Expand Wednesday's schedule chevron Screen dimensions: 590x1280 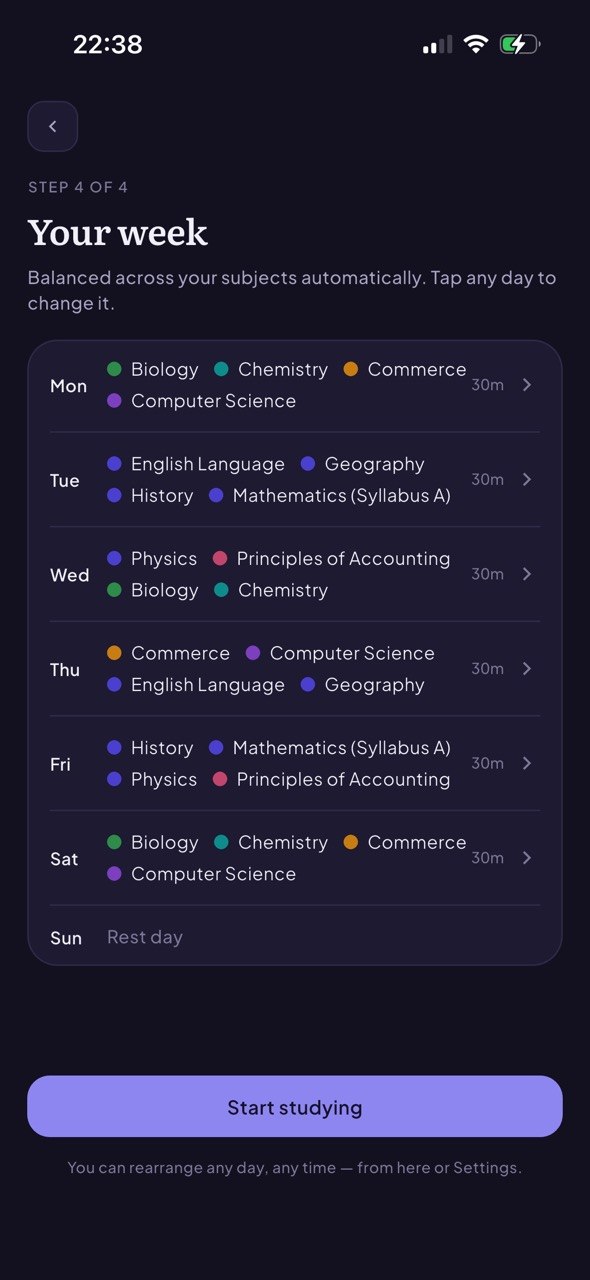(527, 574)
